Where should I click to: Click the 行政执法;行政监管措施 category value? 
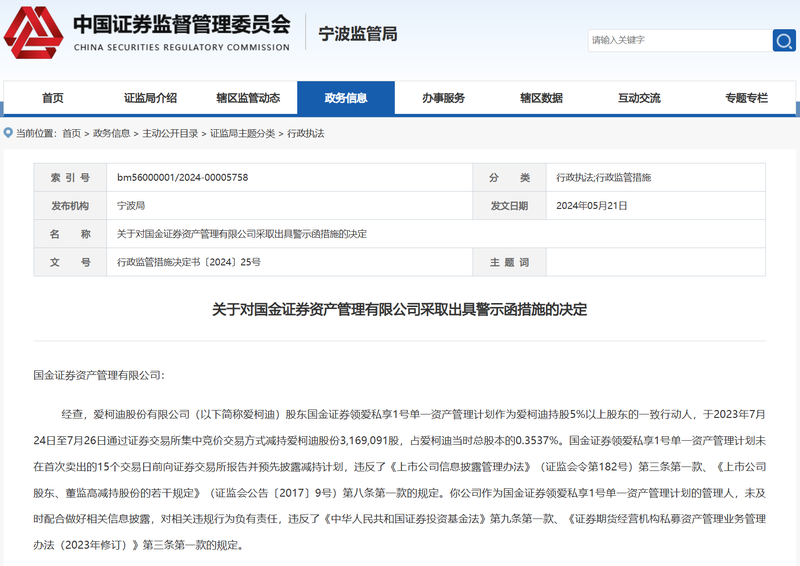coord(604,178)
